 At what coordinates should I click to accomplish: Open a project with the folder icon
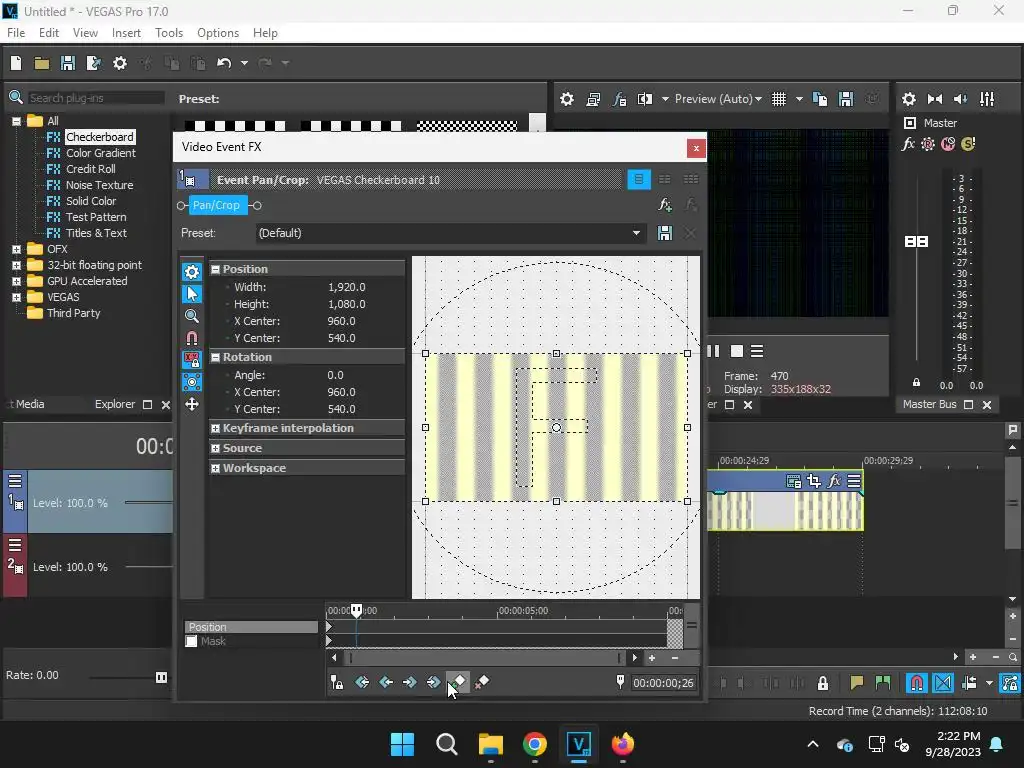(42, 63)
